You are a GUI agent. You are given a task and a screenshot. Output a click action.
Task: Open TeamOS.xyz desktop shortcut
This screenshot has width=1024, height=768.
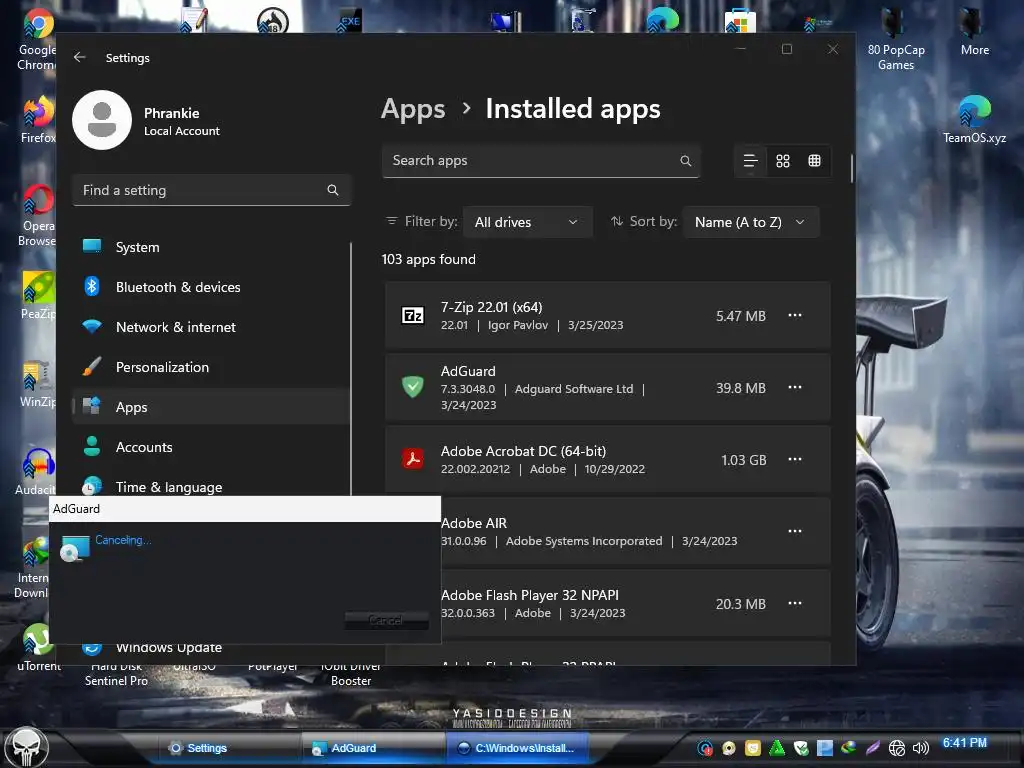point(974,120)
